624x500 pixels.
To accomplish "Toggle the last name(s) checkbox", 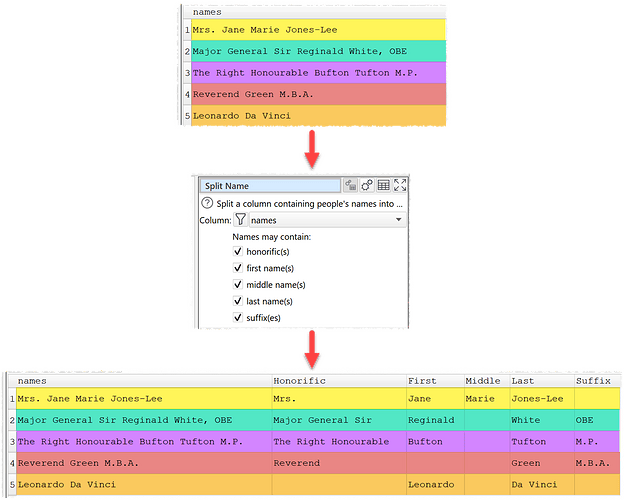I will (238, 301).
